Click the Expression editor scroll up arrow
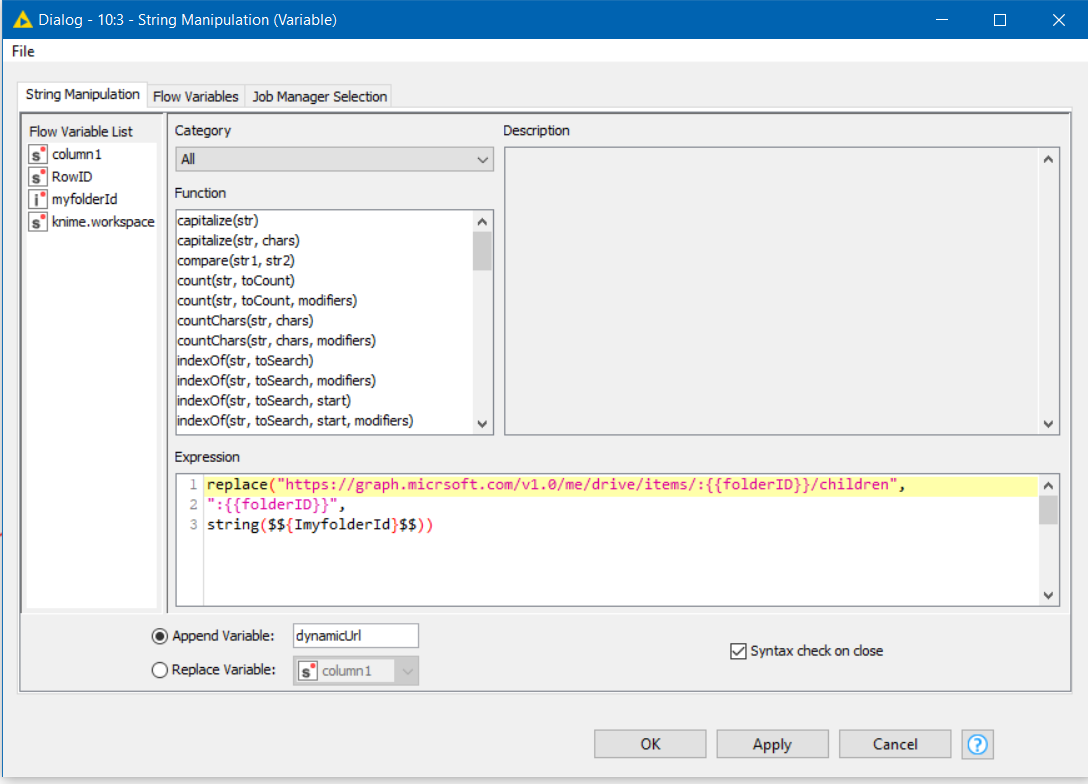Image resolution: width=1088 pixels, height=784 pixels. pyautogui.click(x=1048, y=486)
